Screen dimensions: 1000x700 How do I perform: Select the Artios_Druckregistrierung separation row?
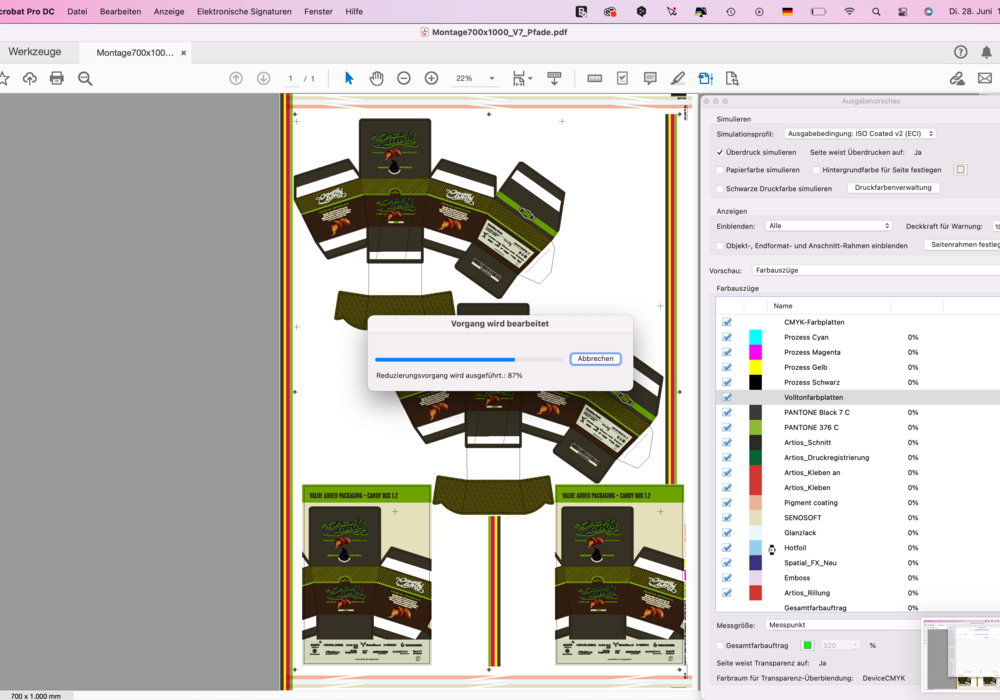click(x=857, y=458)
